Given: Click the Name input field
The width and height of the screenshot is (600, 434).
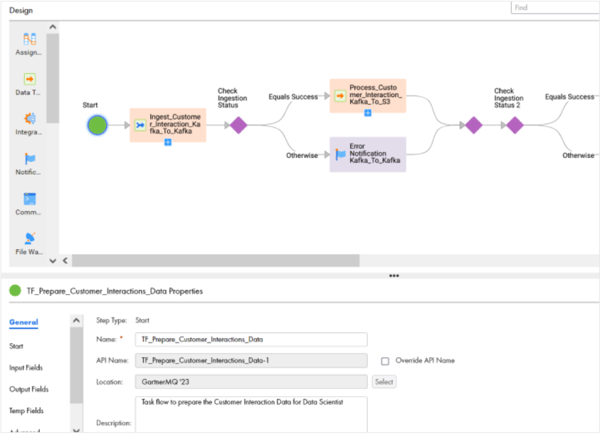Looking at the screenshot, I should click(x=251, y=339).
